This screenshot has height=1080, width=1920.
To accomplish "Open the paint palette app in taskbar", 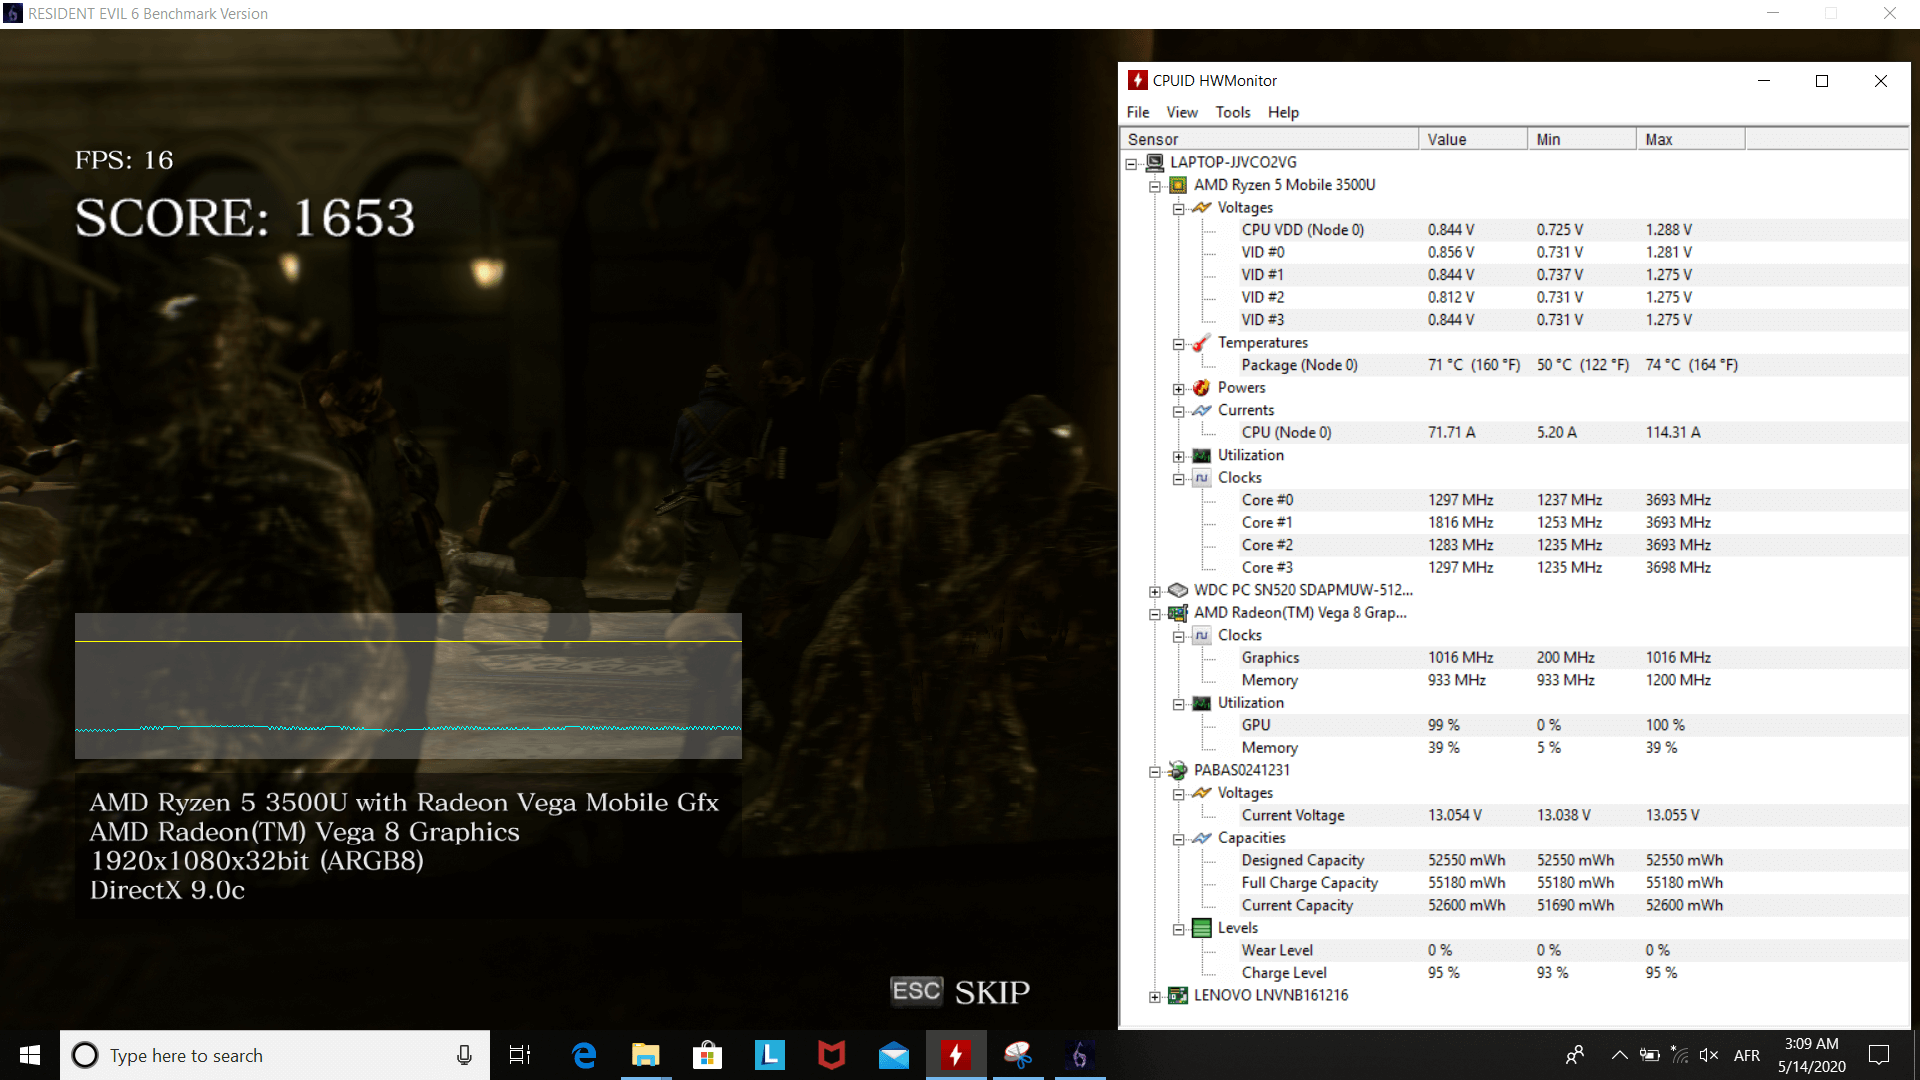I will pos(1018,1055).
